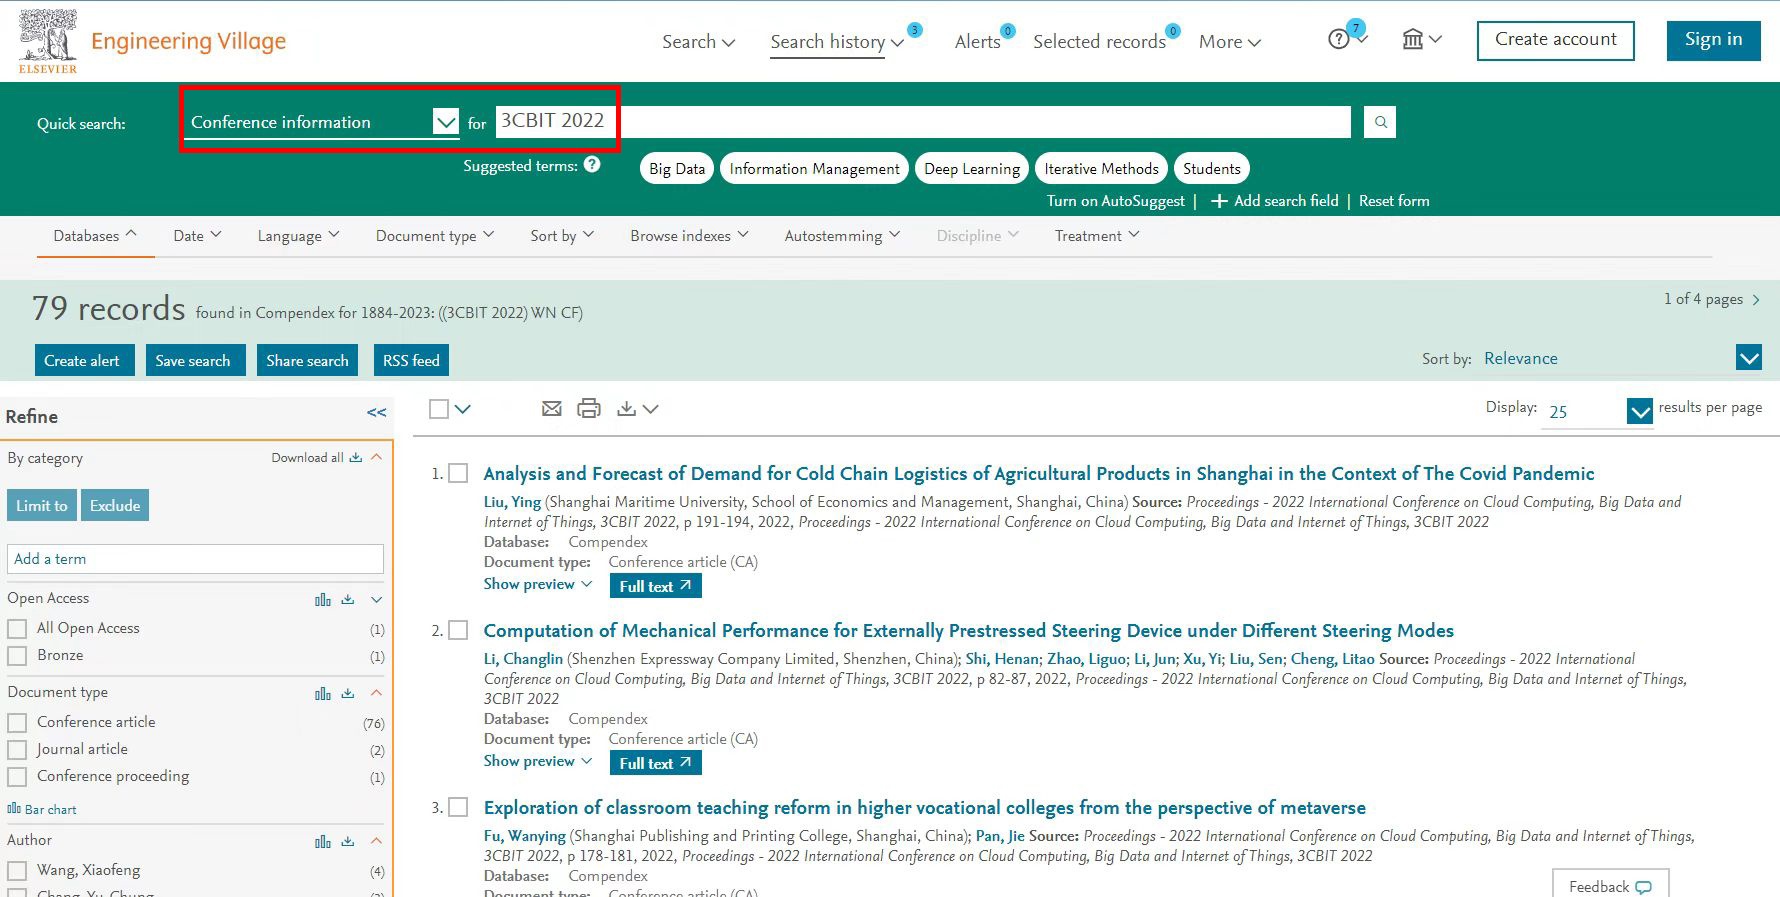Open Document type bar chart icon
This screenshot has width=1780, height=897.
click(x=323, y=693)
